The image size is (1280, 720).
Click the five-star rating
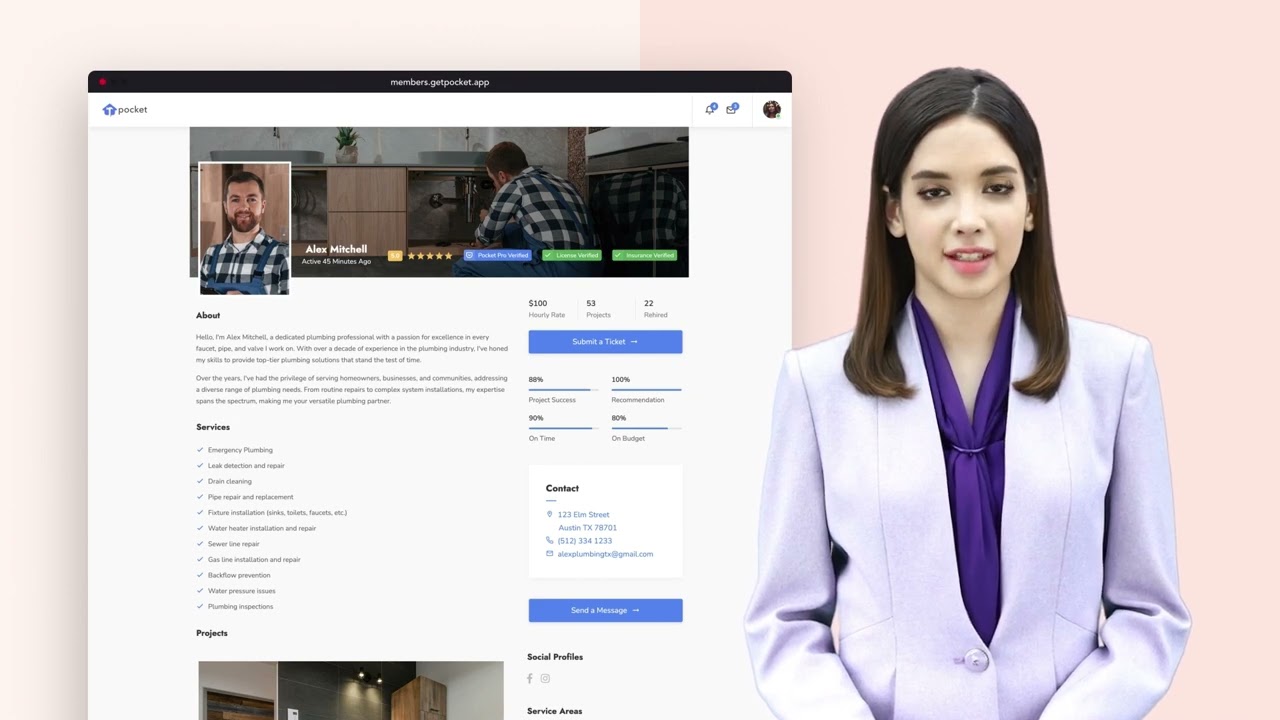[x=430, y=256]
